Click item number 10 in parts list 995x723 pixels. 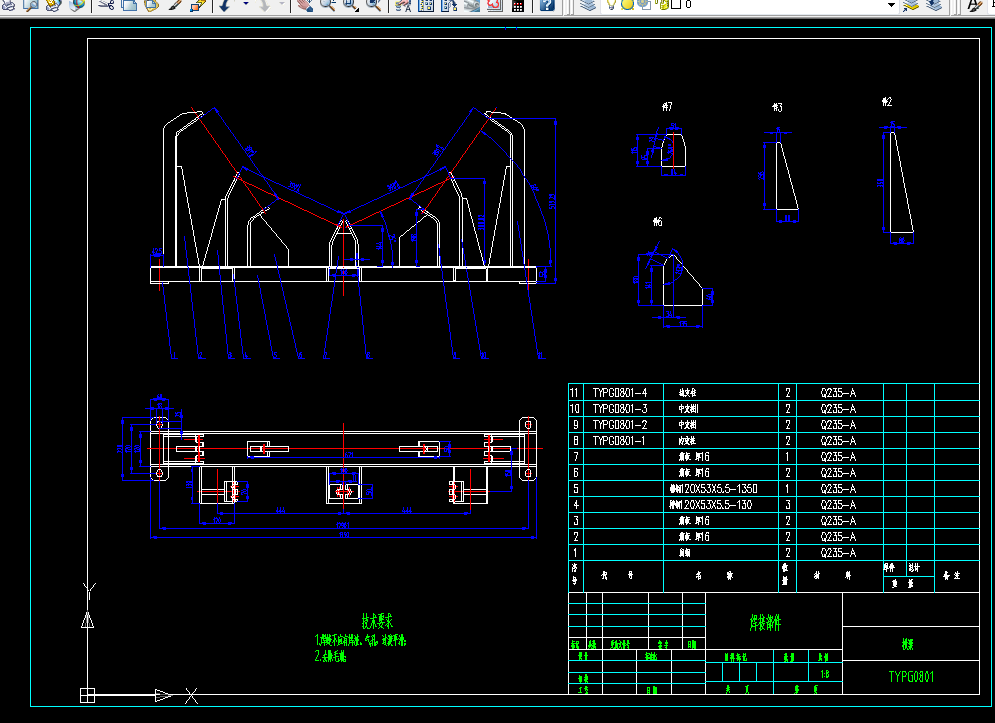(x=574, y=408)
